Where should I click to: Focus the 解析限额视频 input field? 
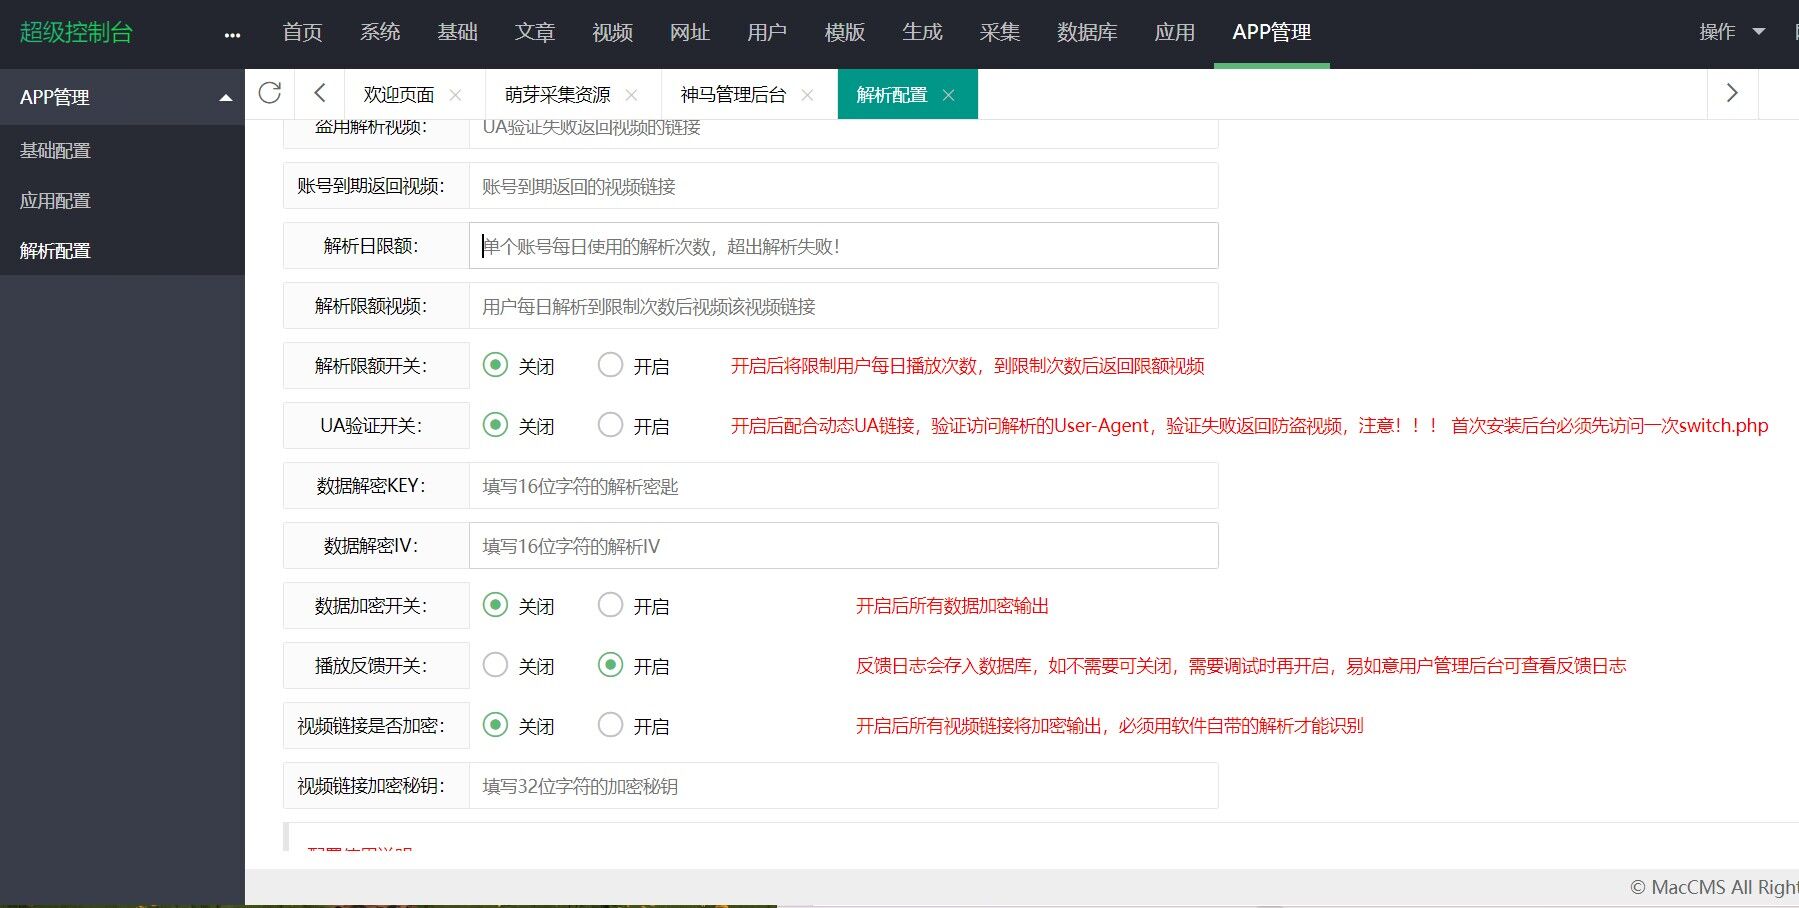click(x=843, y=306)
